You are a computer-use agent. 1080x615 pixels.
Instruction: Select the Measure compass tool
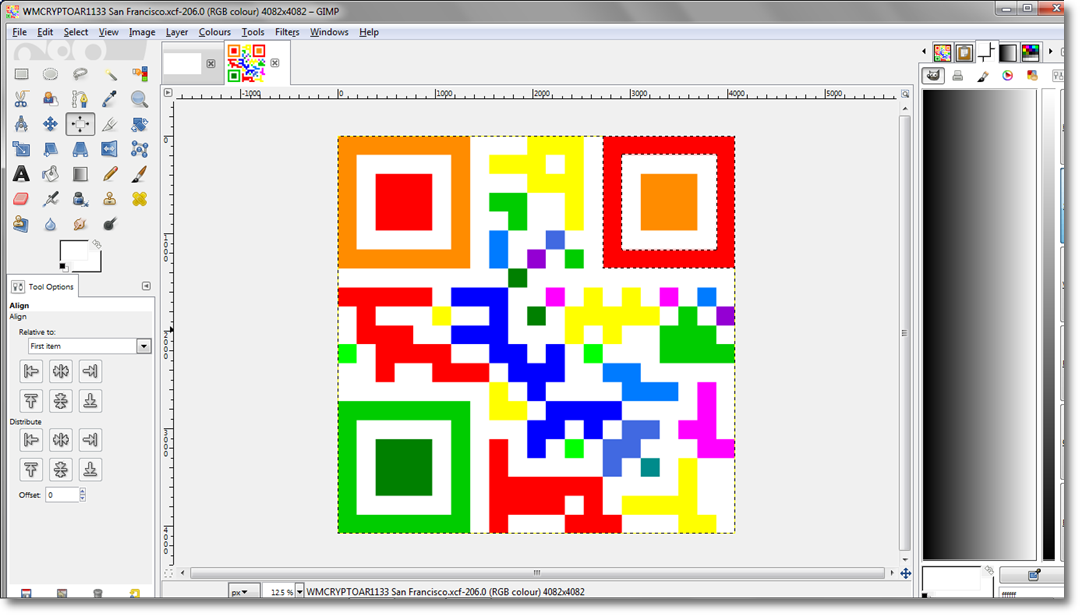(x=21, y=124)
